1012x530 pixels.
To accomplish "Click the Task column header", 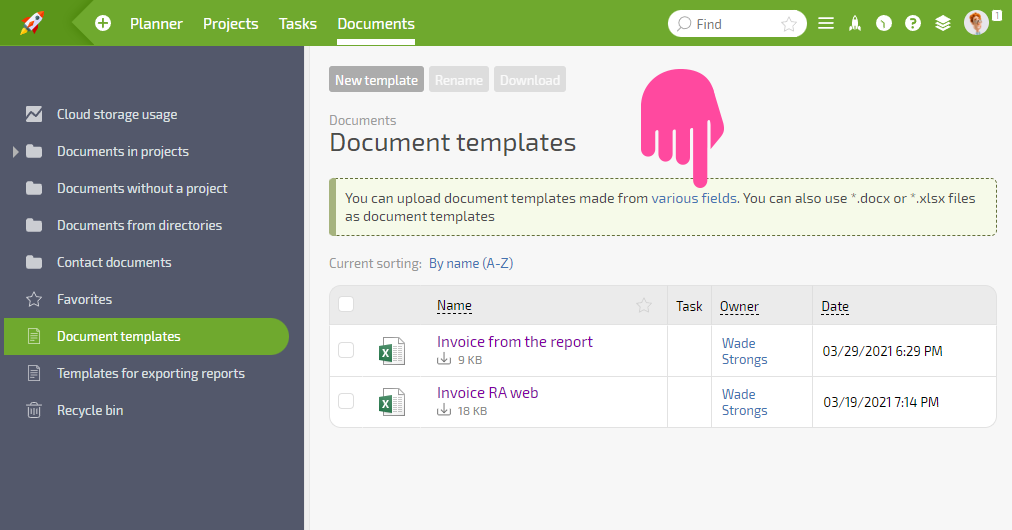I will 689,307.
